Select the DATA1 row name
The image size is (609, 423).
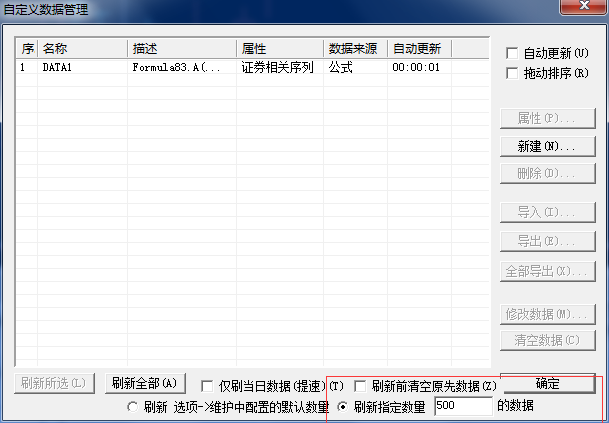[x=57, y=68]
